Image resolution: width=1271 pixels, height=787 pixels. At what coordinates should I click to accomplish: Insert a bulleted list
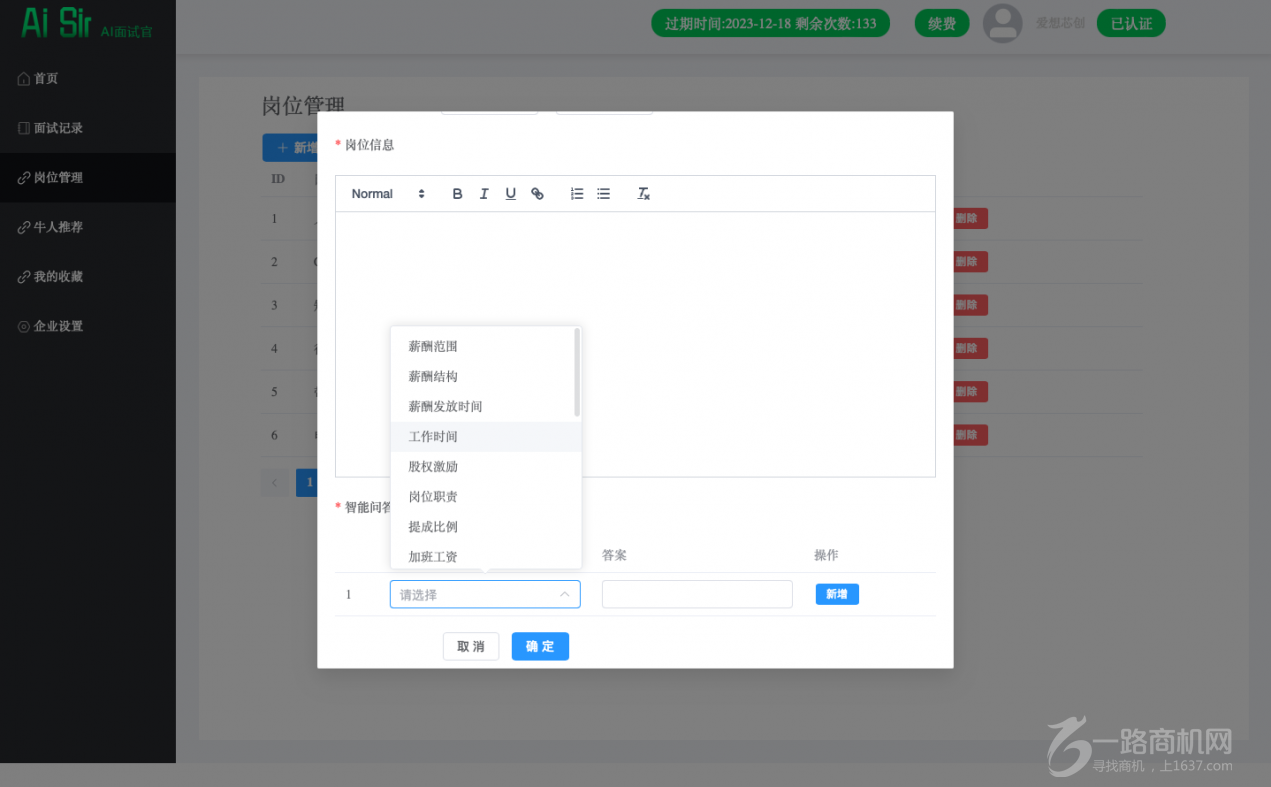pyautogui.click(x=603, y=194)
